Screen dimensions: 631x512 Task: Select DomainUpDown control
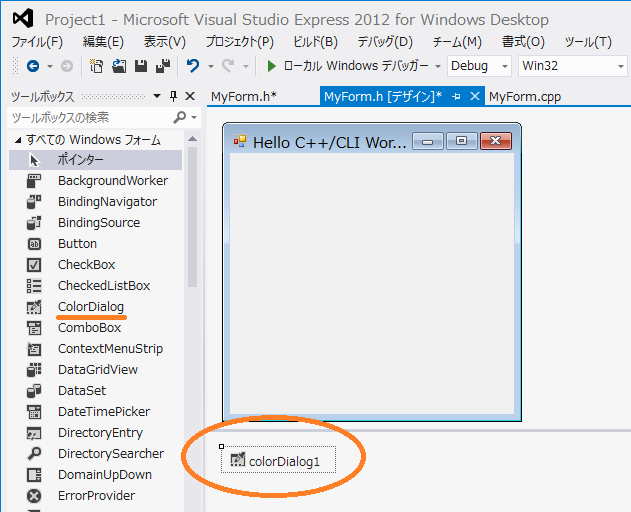click(x=96, y=475)
